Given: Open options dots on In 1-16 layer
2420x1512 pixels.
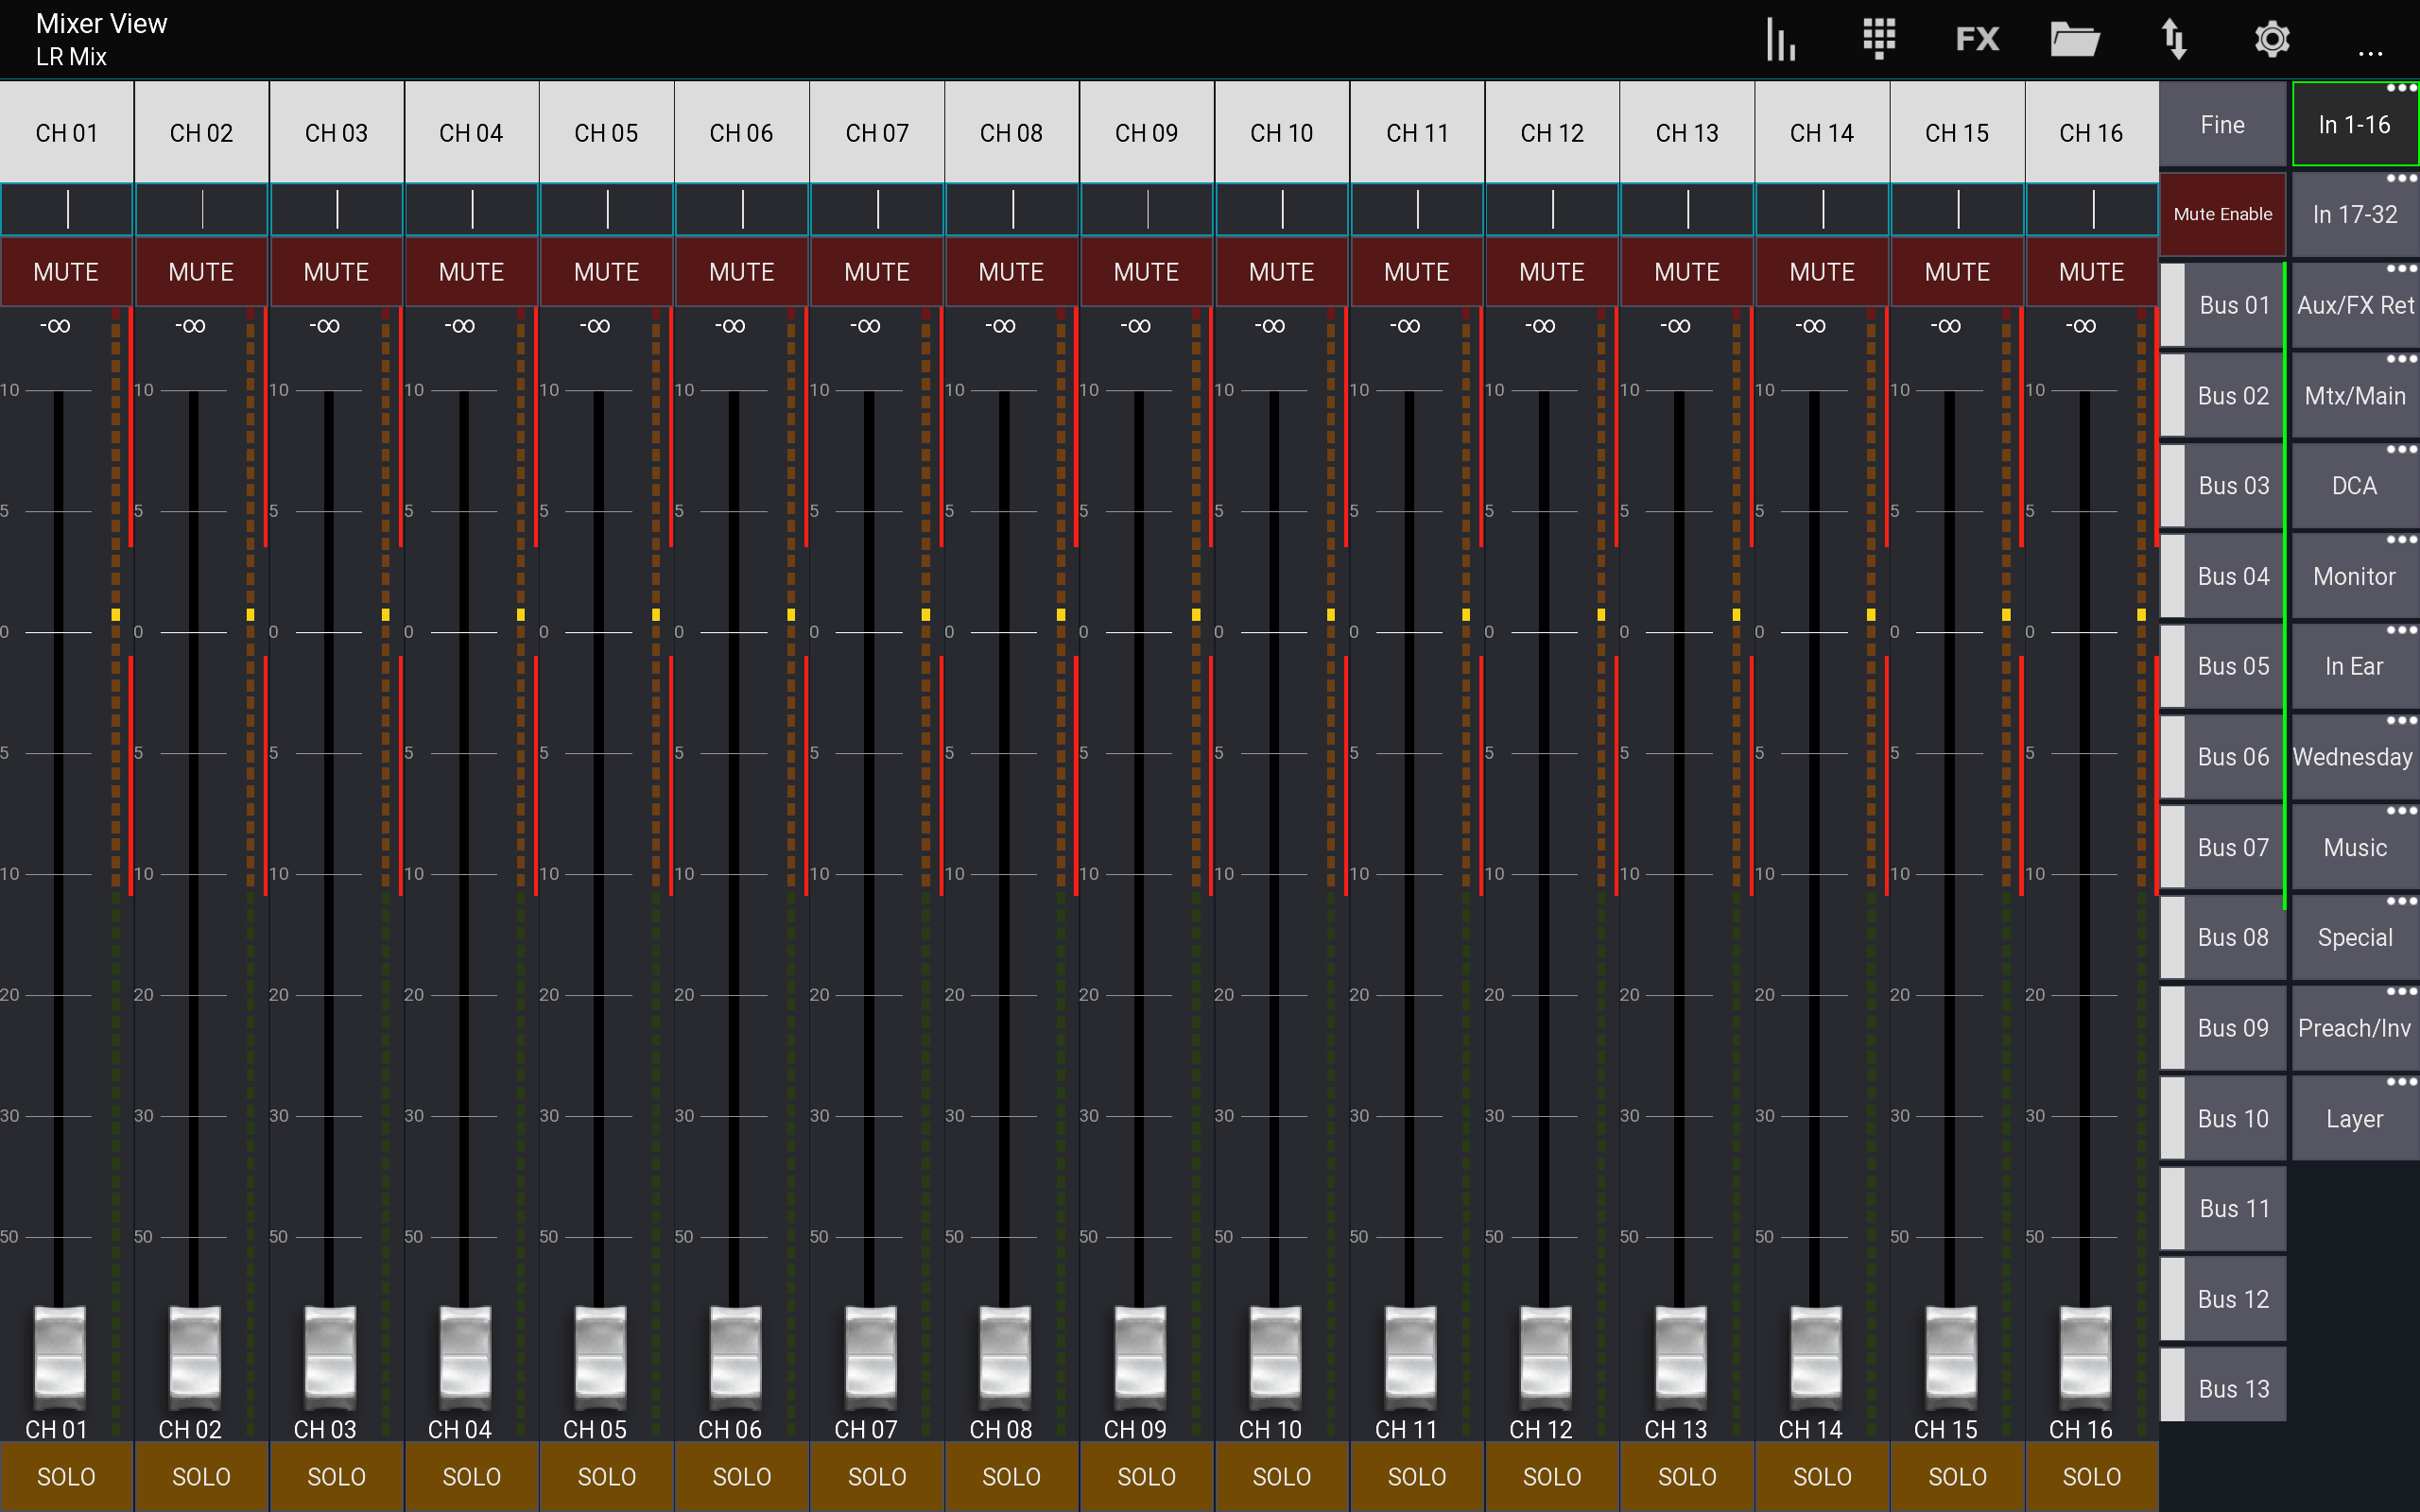Looking at the screenshot, I should [2401, 88].
